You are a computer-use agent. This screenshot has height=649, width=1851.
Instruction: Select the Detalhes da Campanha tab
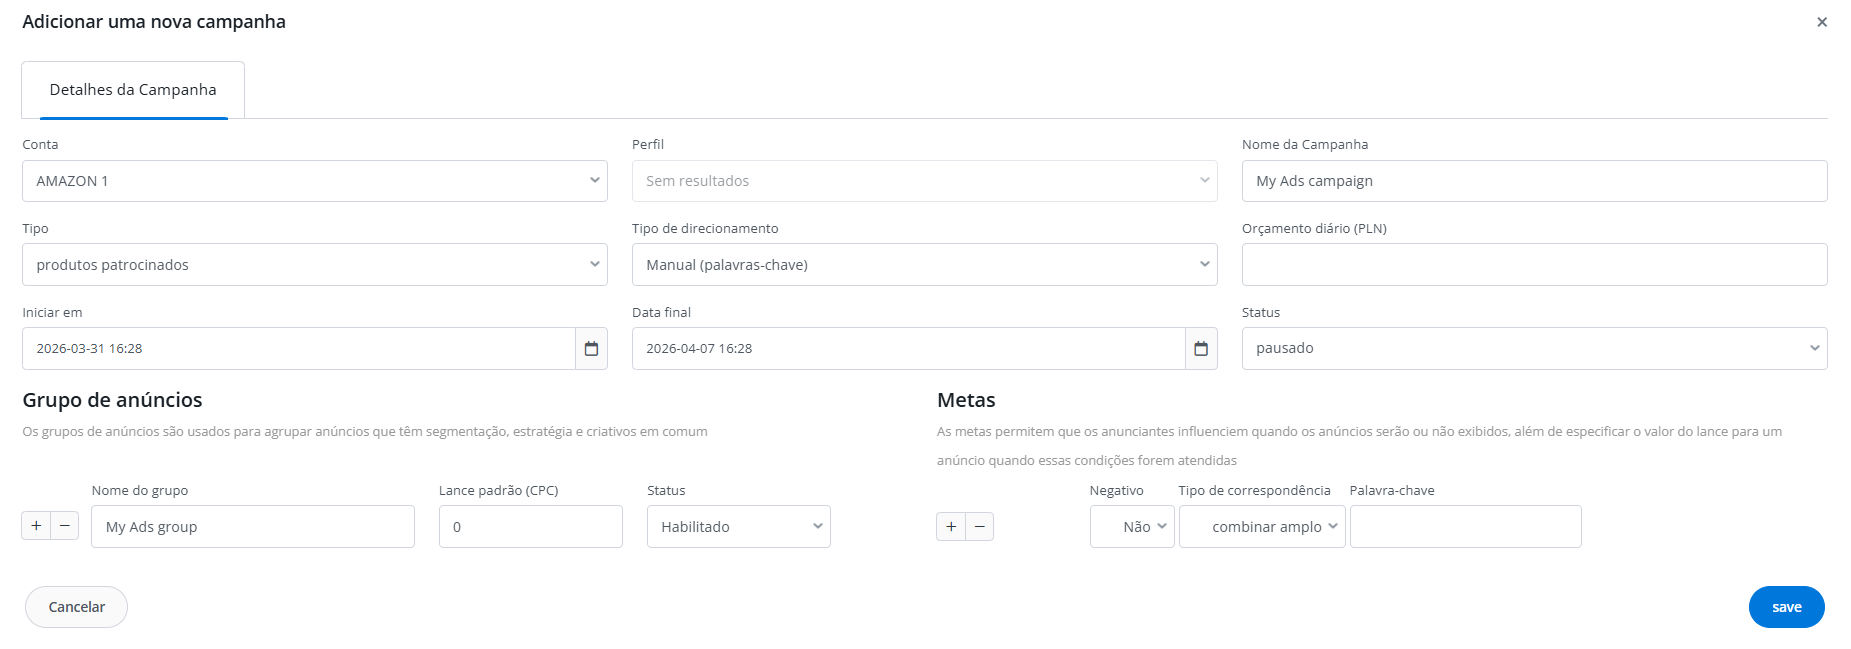(133, 90)
